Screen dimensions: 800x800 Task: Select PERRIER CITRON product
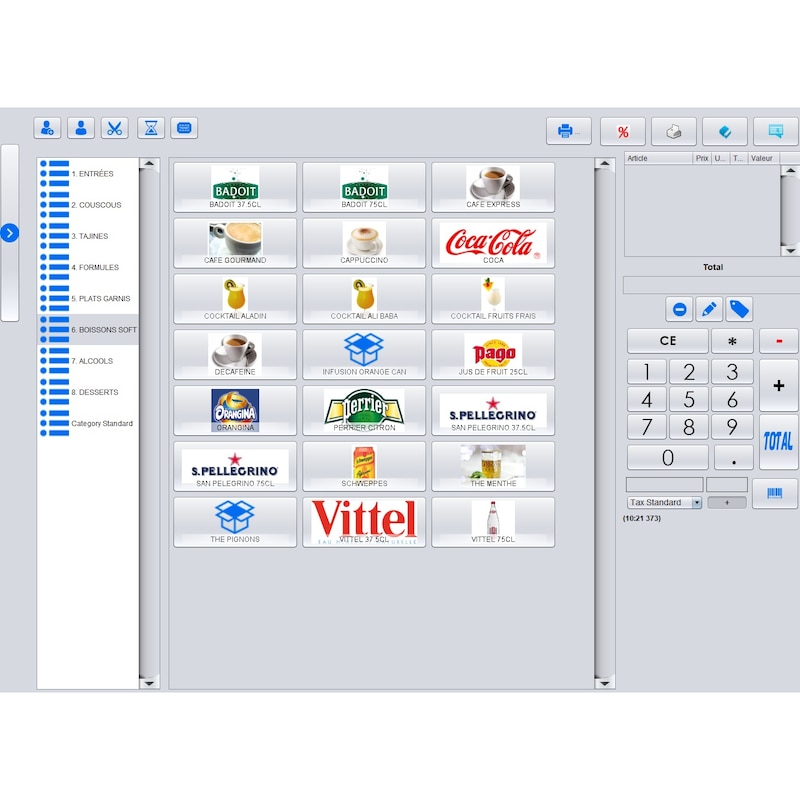[364, 410]
